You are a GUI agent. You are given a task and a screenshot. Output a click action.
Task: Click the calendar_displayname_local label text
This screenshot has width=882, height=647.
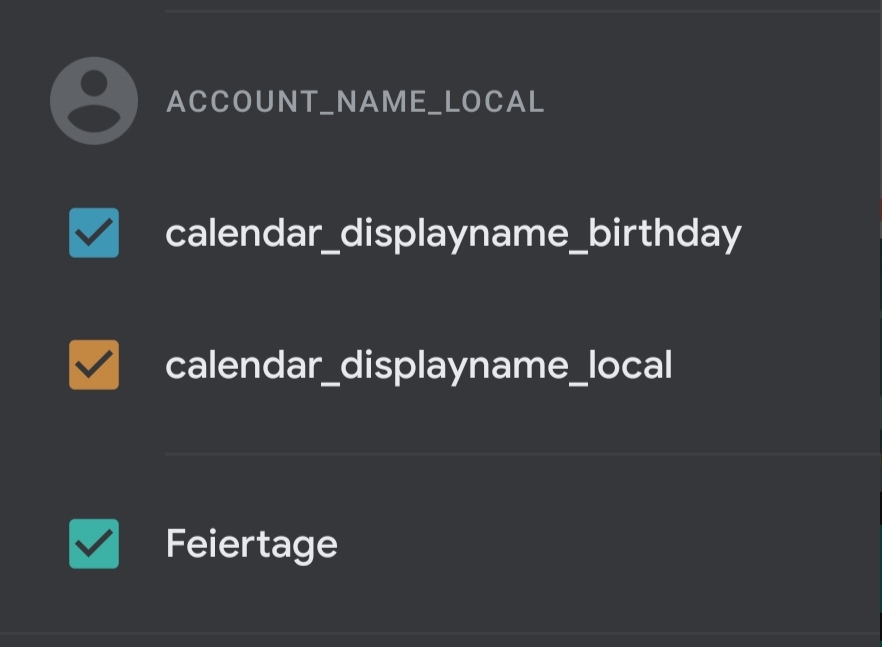click(418, 366)
